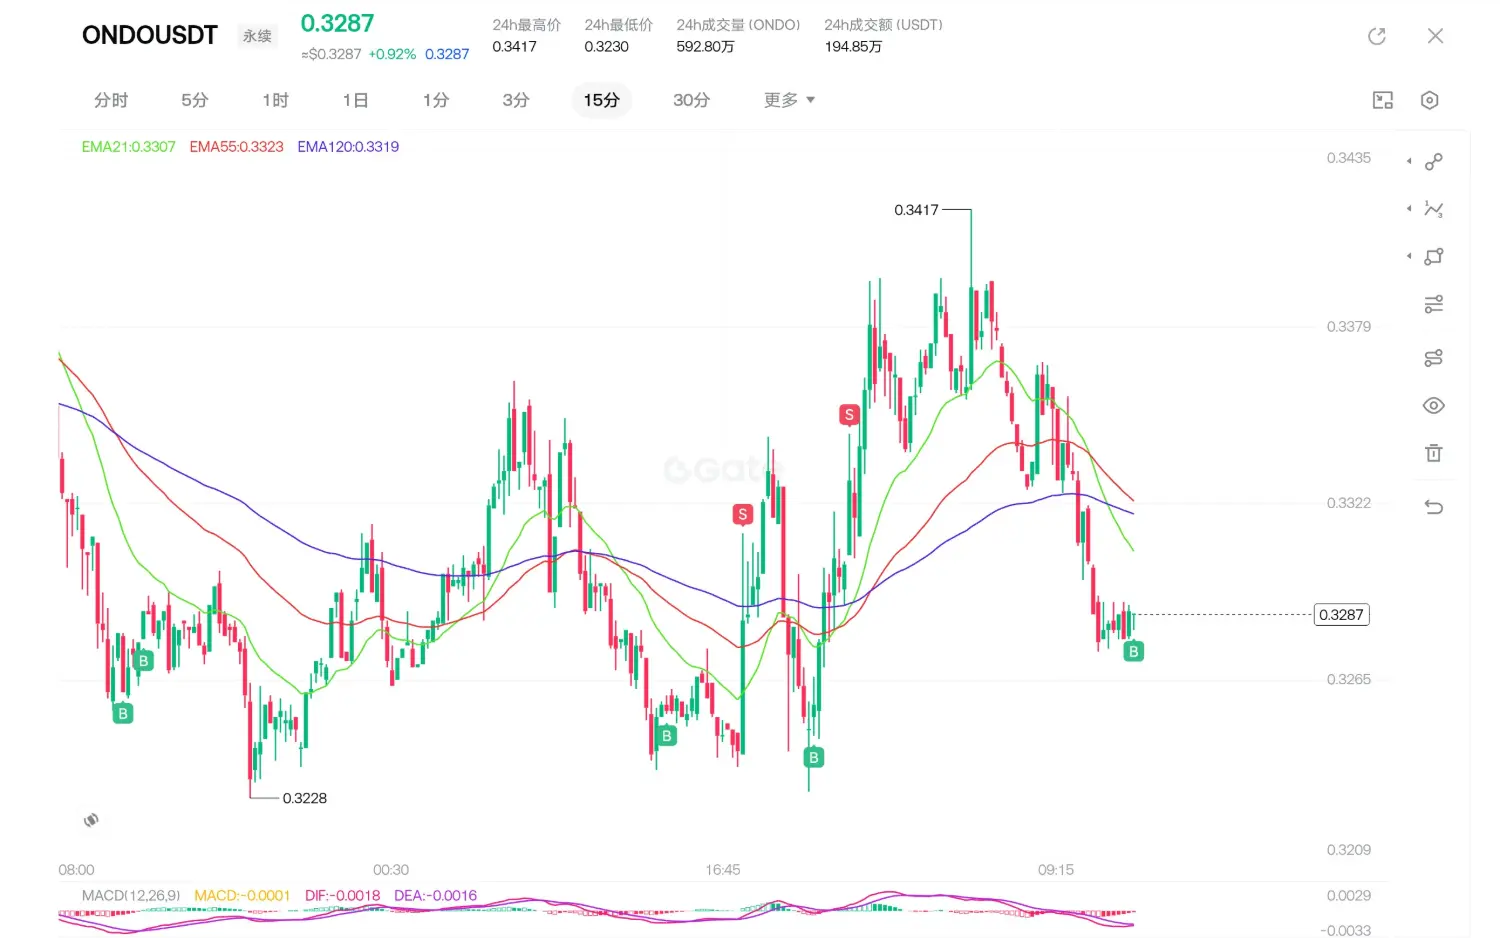Click the 24h成交额 value 194.85万
This screenshot has height=938, width=1500.
(853, 47)
